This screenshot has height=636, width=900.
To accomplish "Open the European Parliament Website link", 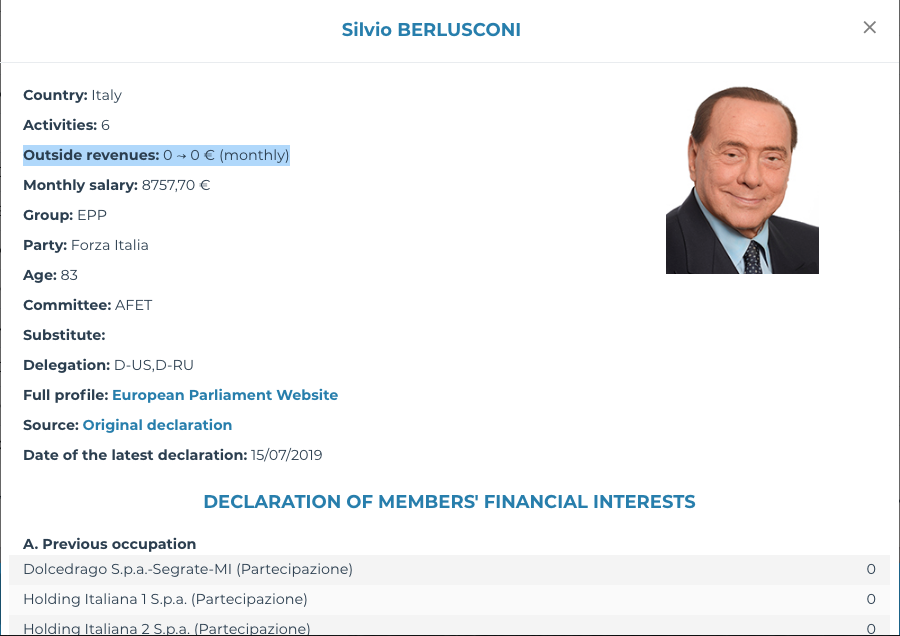I will pyautogui.click(x=225, y=395).
